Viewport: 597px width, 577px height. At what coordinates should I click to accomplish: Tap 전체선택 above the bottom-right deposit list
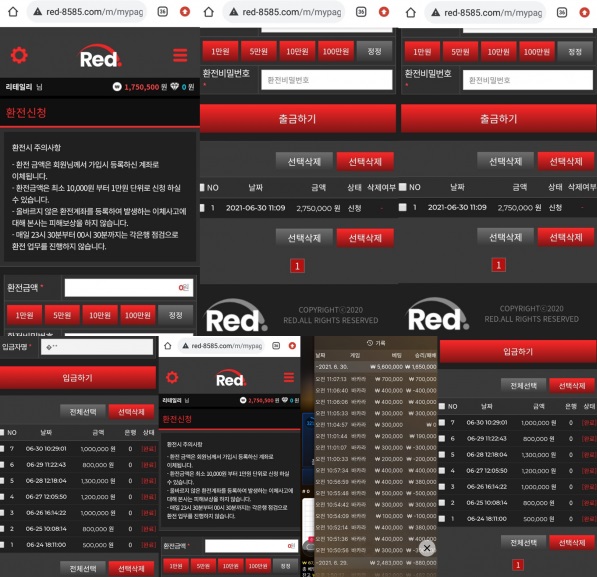tap(524, 386)
